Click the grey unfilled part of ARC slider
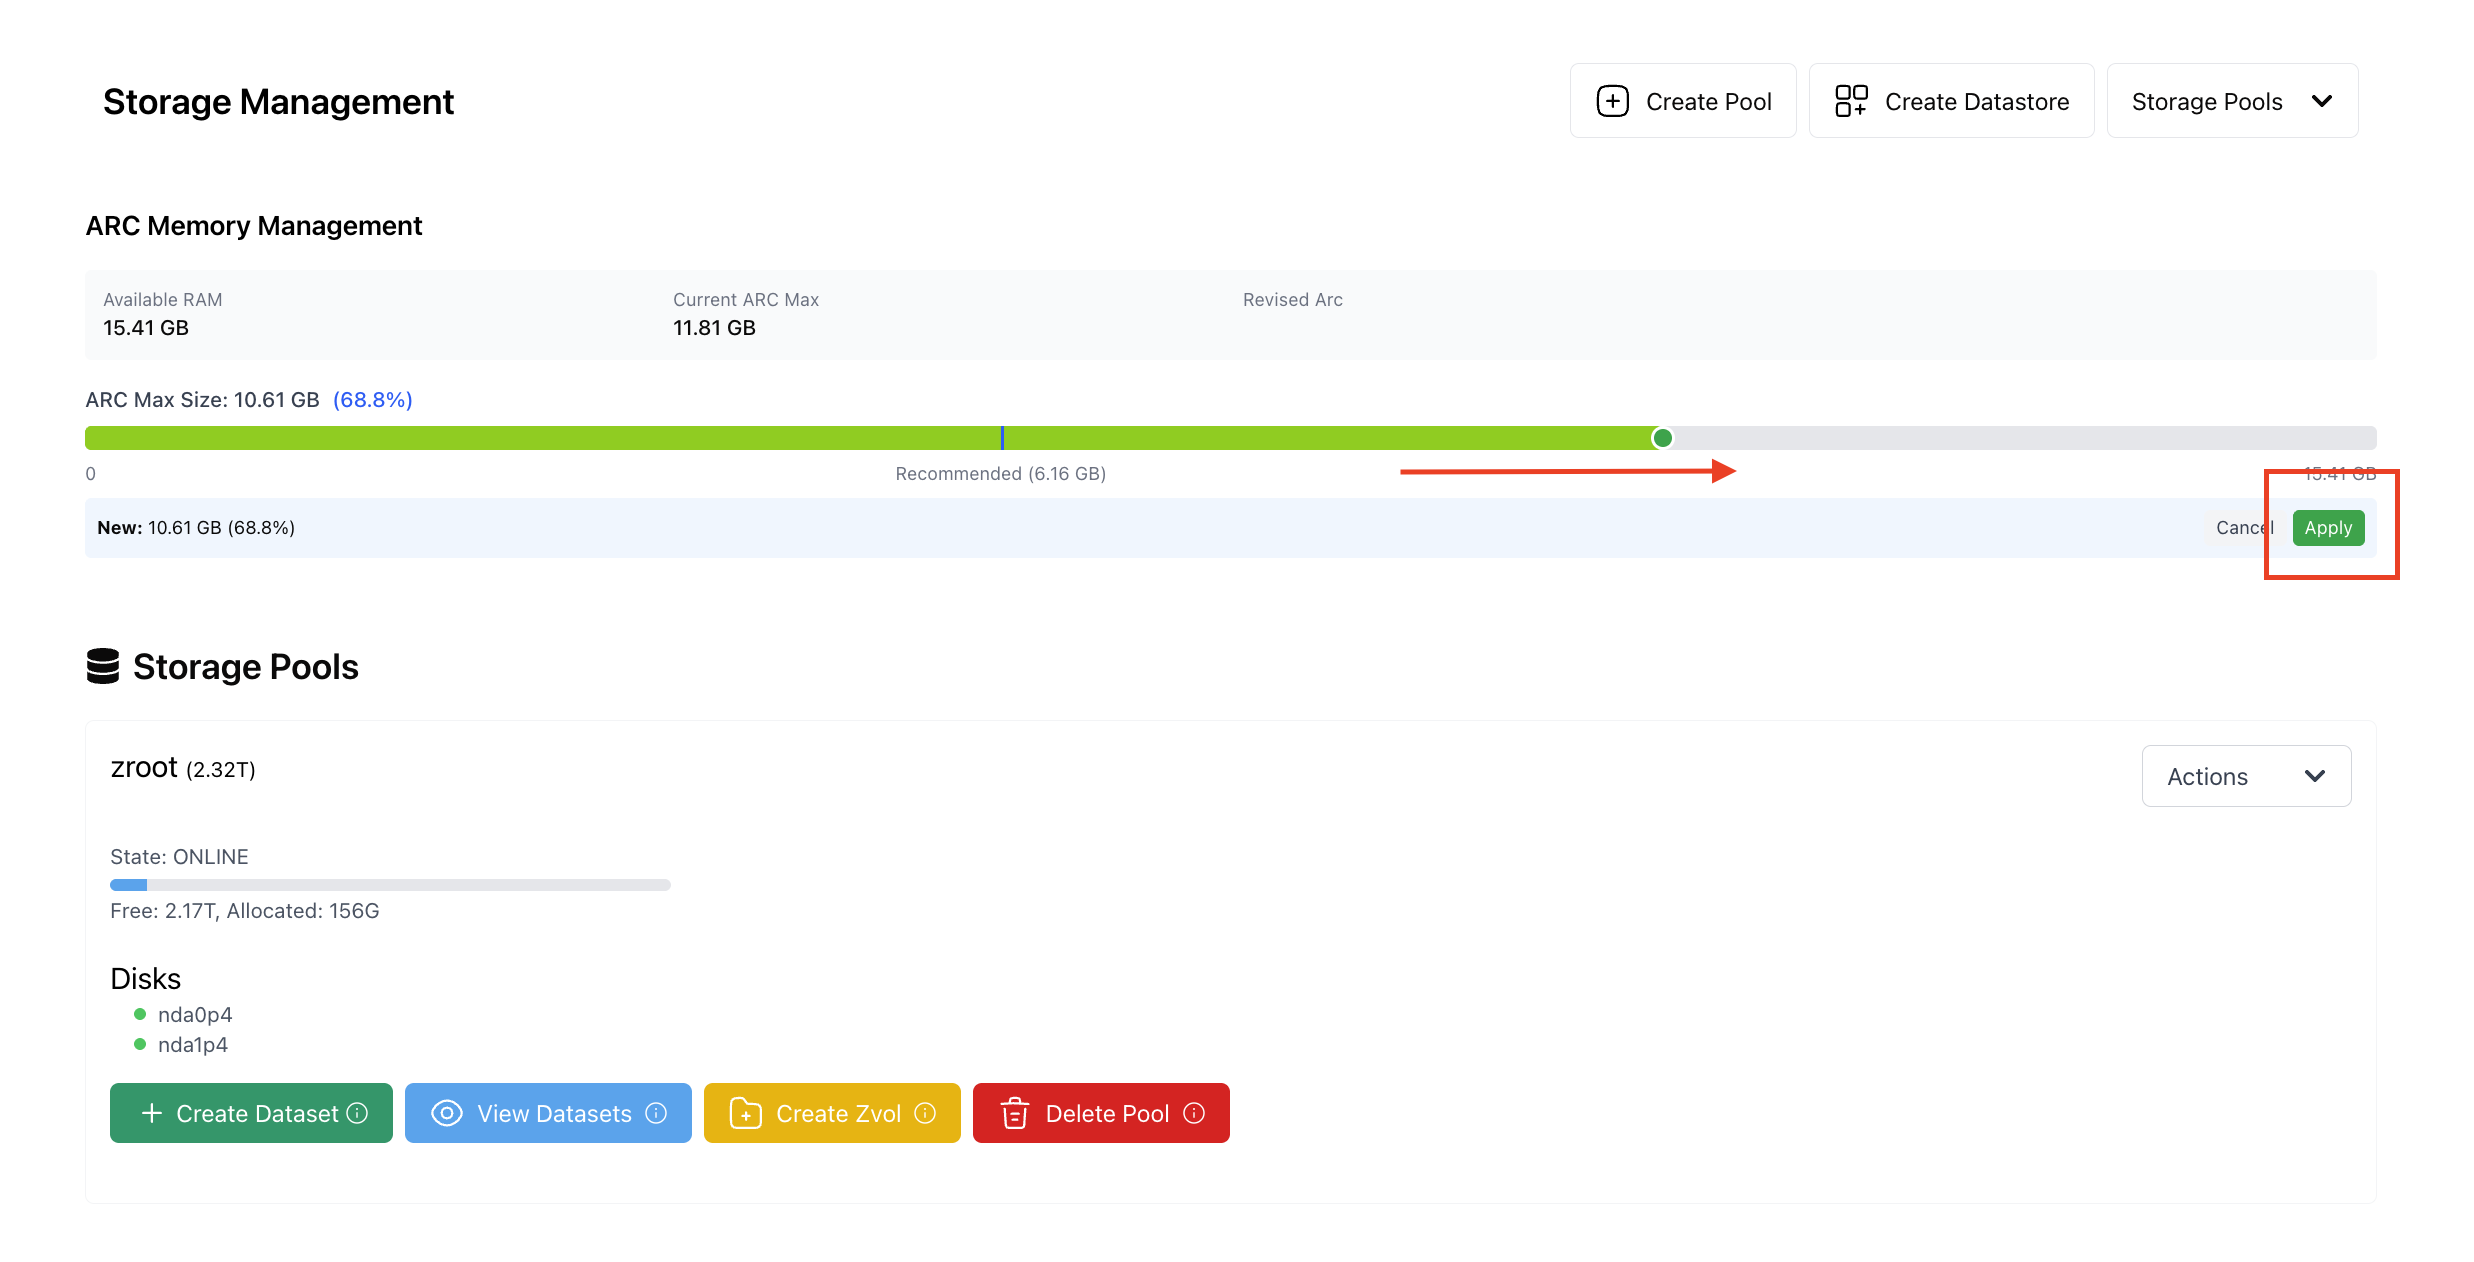This screenshot has width=2474, height=1262. tap(2025, 438)
